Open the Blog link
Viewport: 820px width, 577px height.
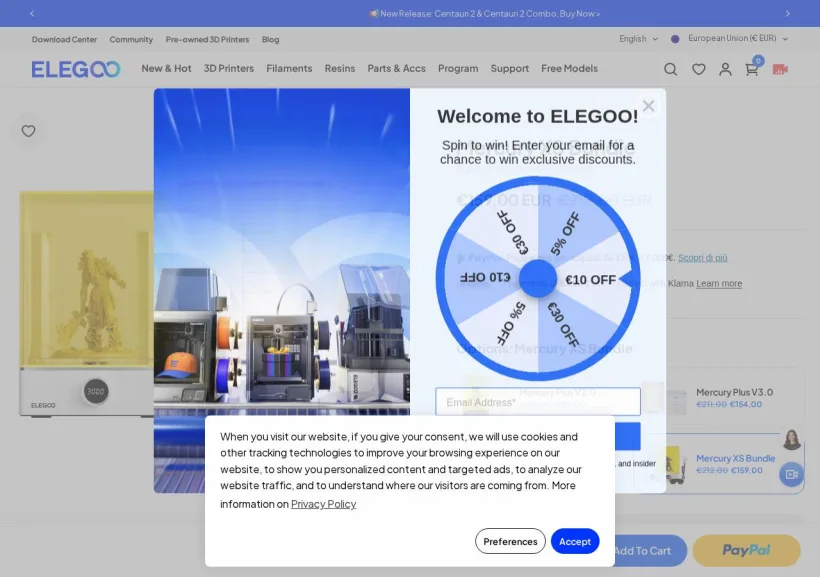[270, 40]
